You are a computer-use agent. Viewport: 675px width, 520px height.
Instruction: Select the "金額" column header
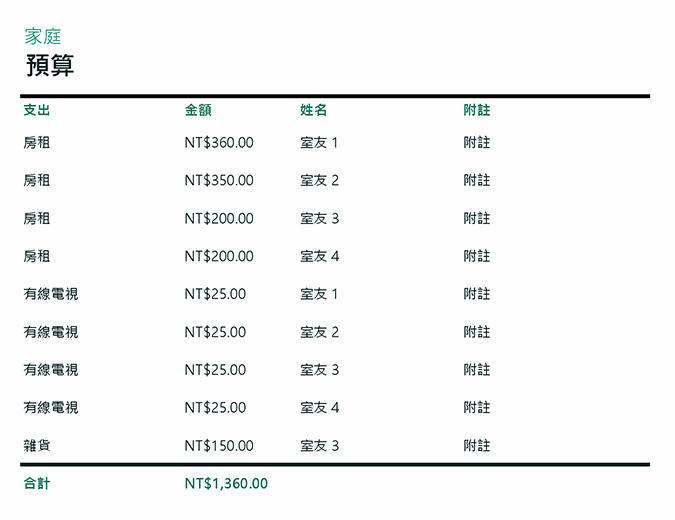click(x=198, y=110)
